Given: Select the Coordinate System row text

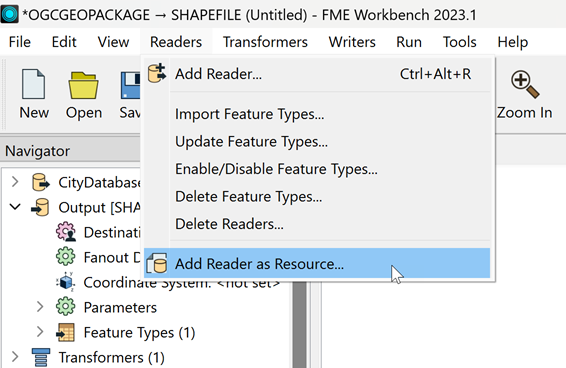Looking at the screenshot, I should pyautogui.click(x=182, y=283).
